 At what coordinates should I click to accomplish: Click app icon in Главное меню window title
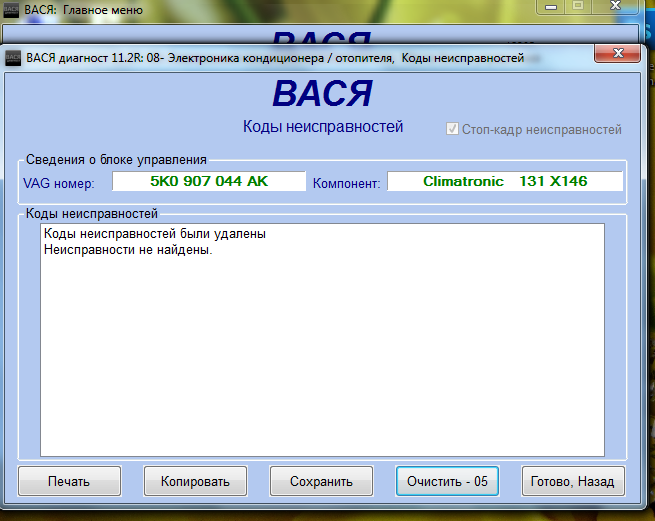pyautogui.click(x=11, y=10)
